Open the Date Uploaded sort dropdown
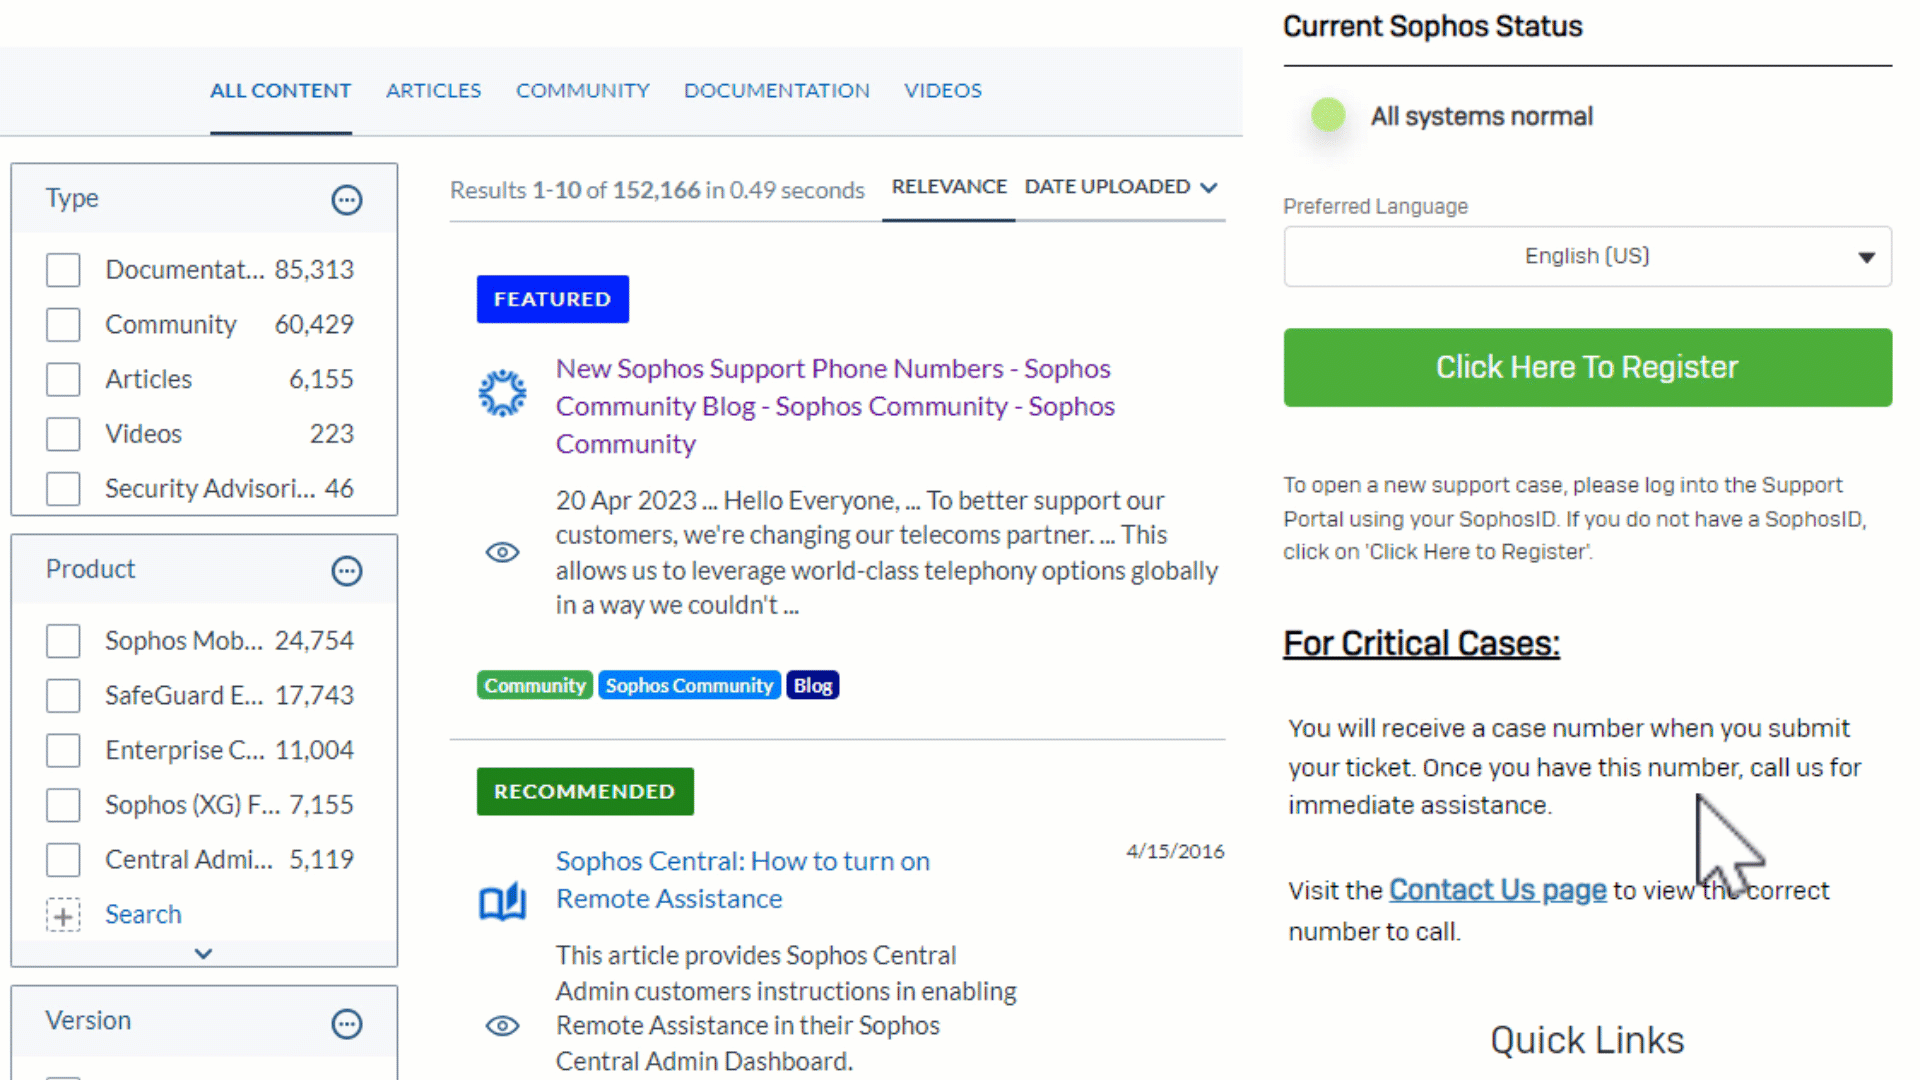 tap(1121, 187)
